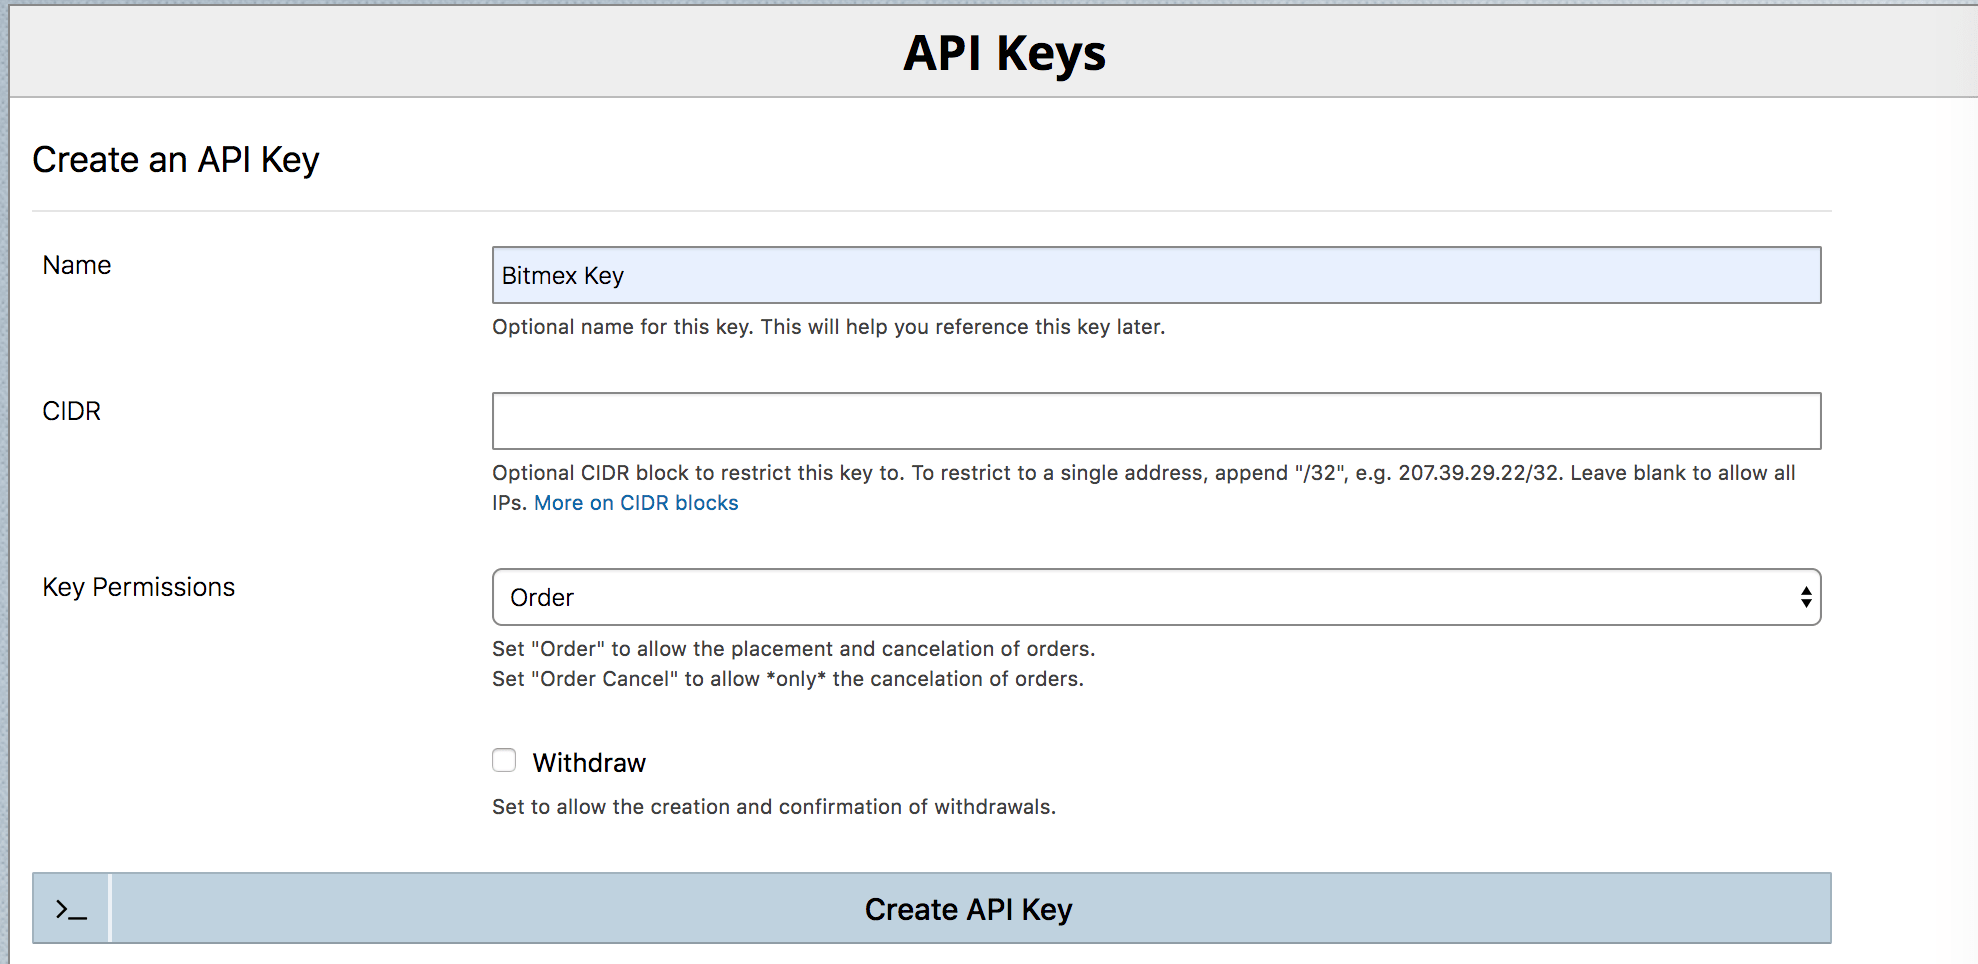Click the Name label beside the text field

(x=76, y=264)
